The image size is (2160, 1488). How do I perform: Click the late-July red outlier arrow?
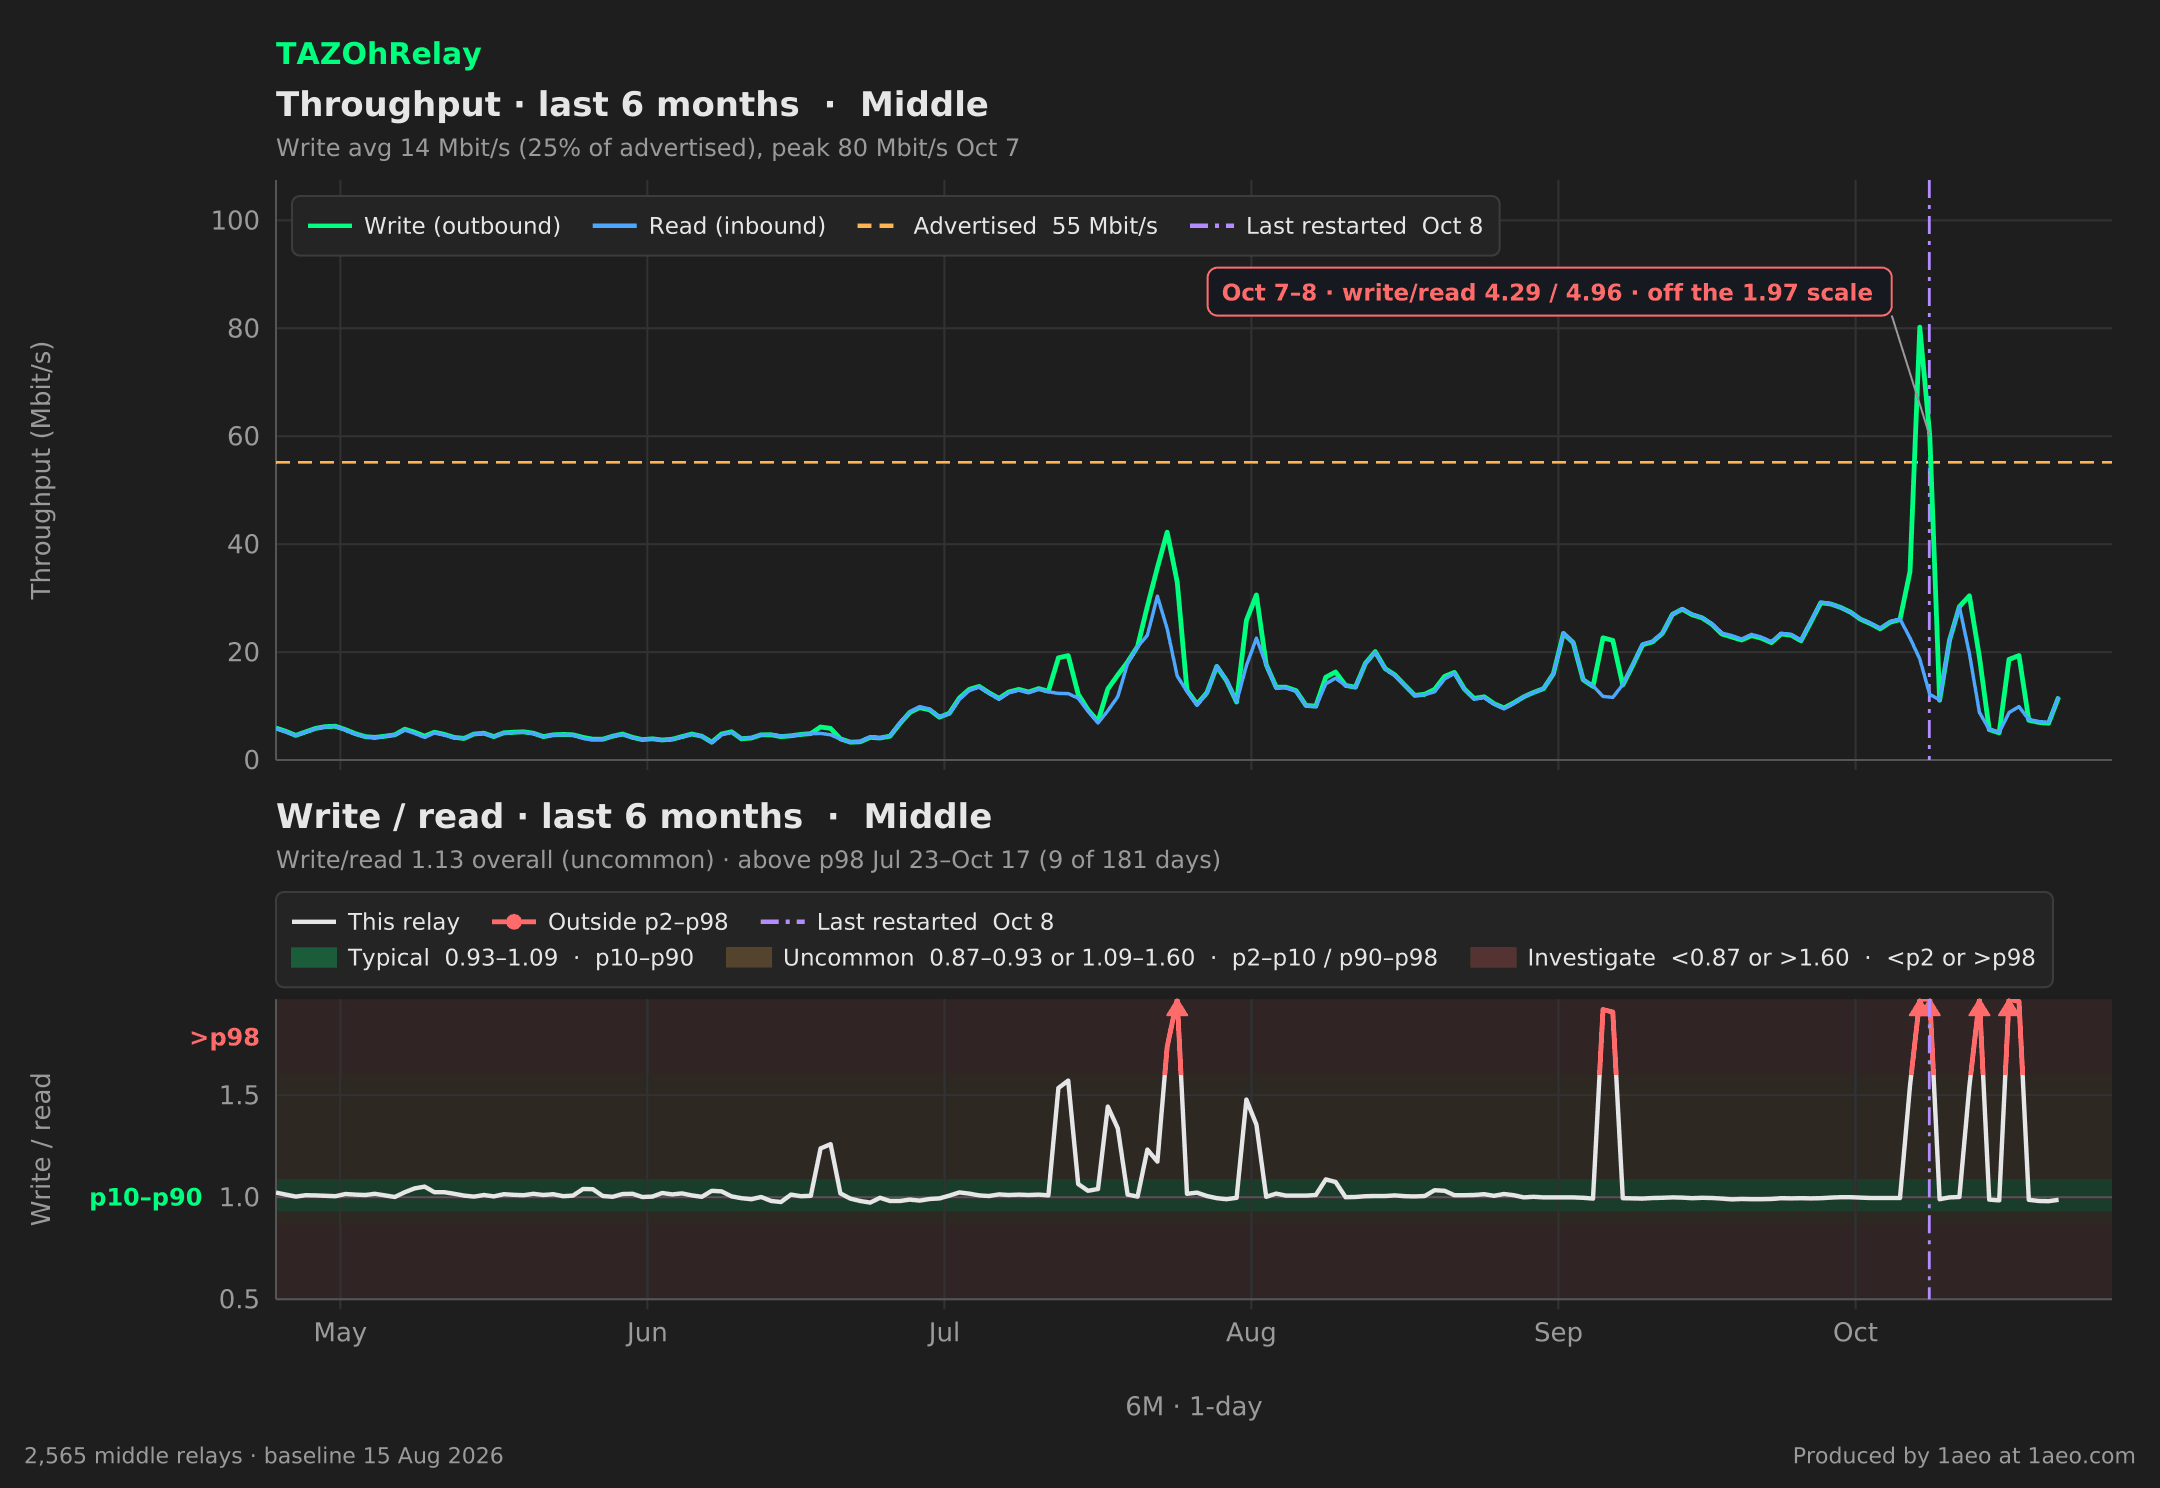[1177, 1008]
